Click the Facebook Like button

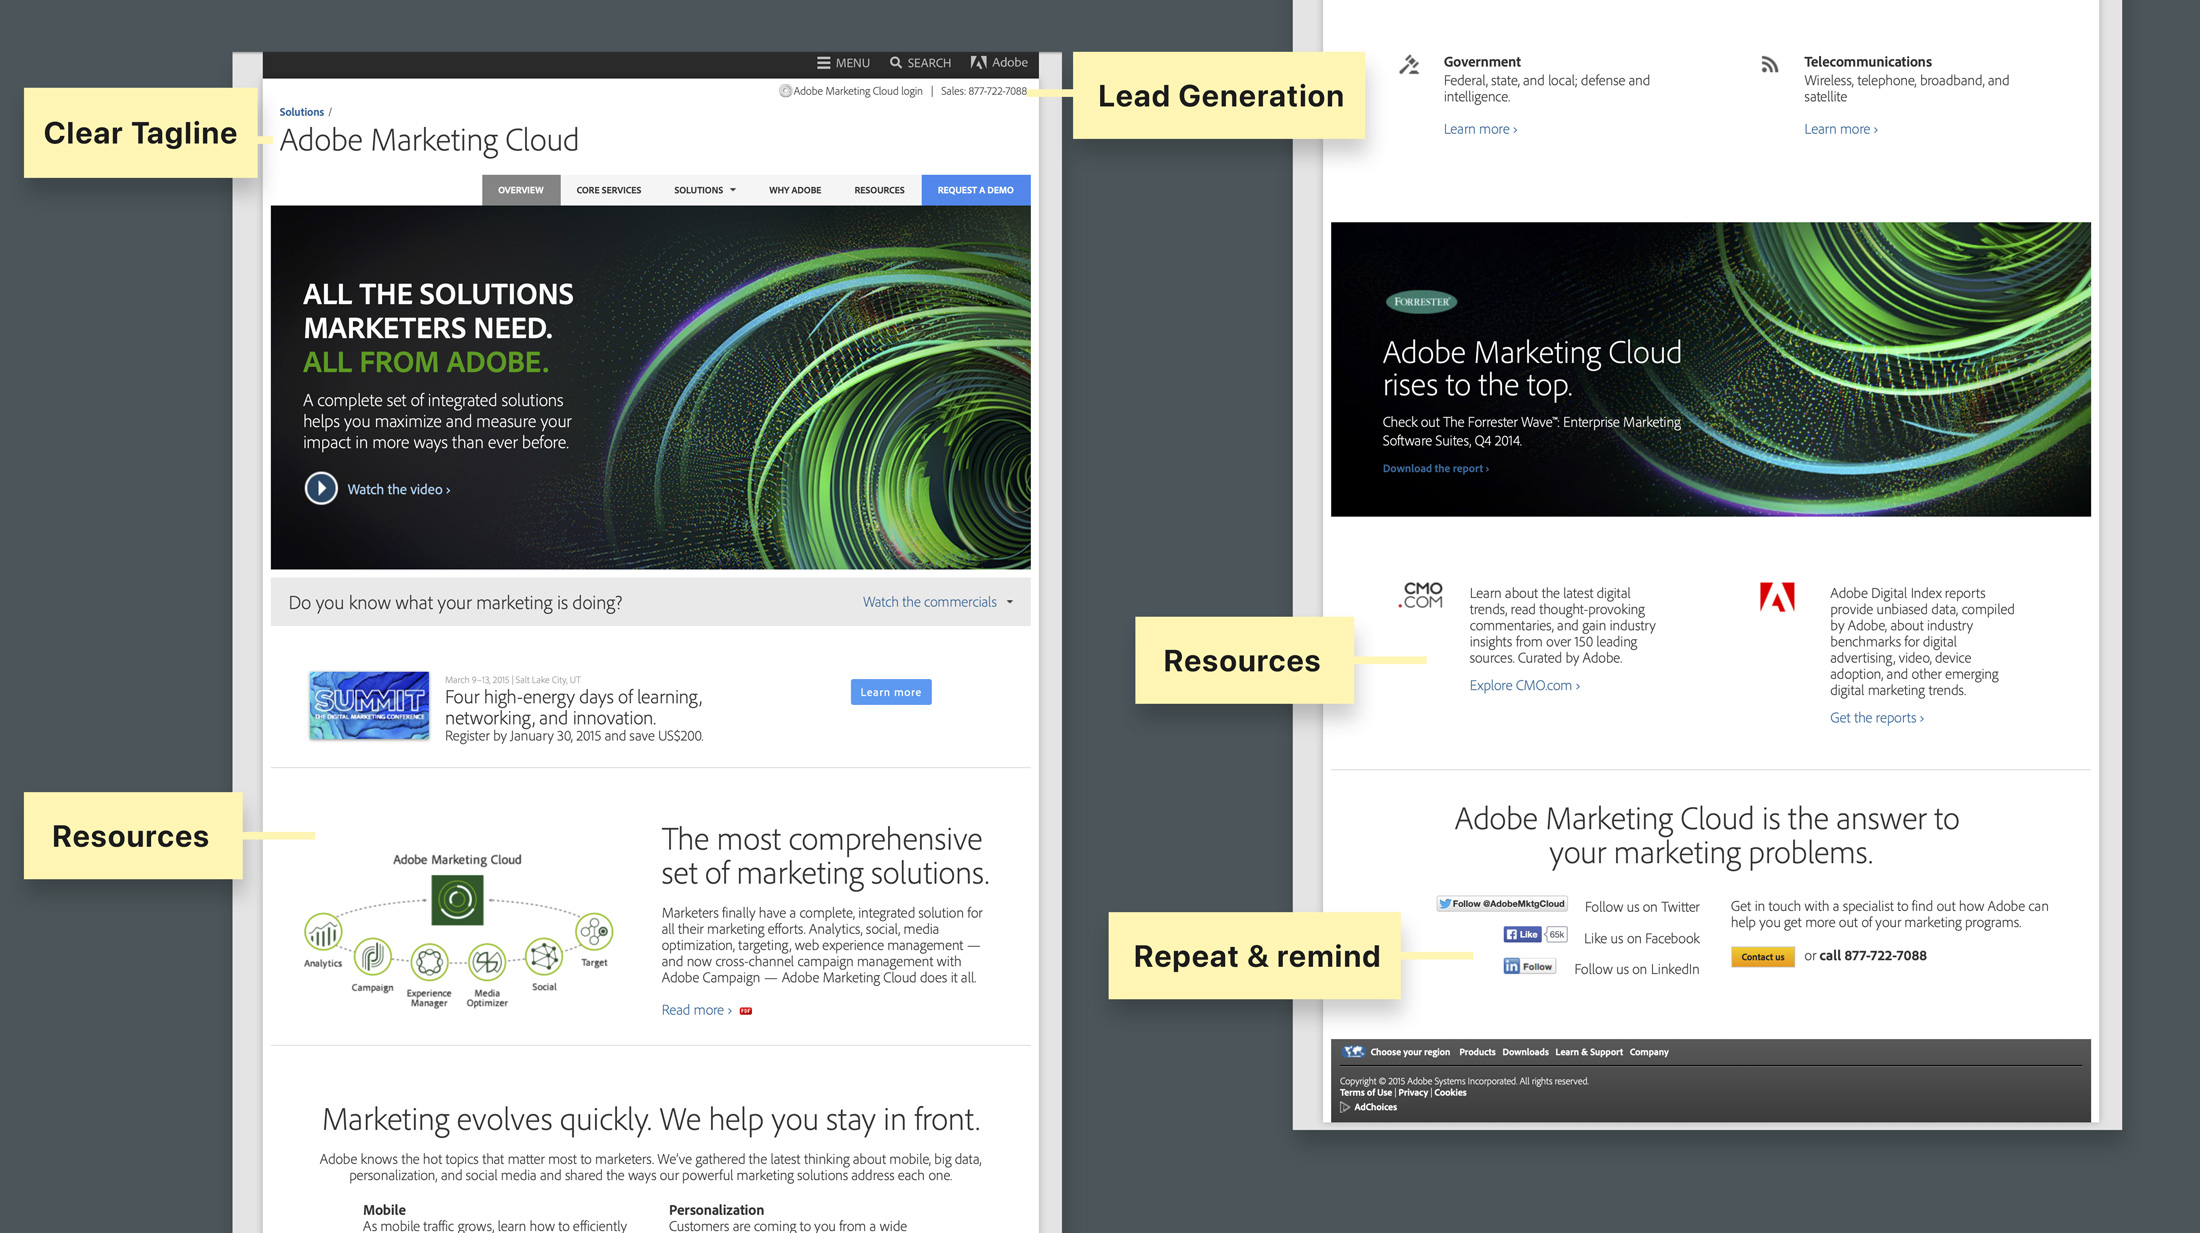[x=1522, y=935]
